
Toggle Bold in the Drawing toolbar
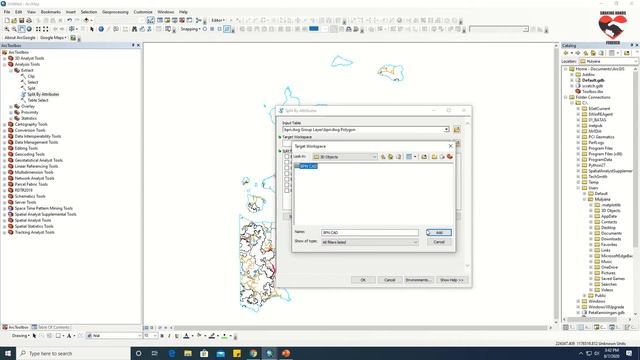click(x=162, y=336)
